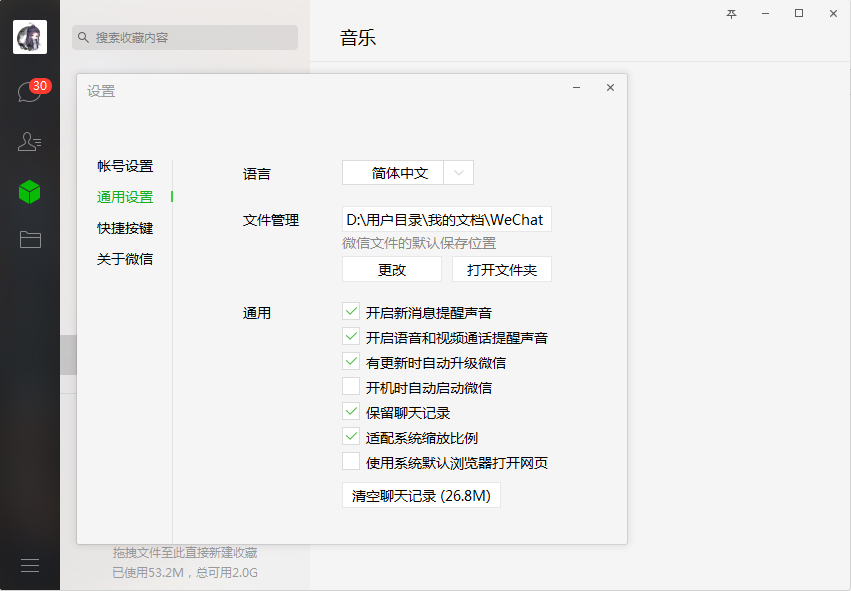Click 清空聊天记录 (26.8M) button
851x591 pixels.
coord(420,495)
